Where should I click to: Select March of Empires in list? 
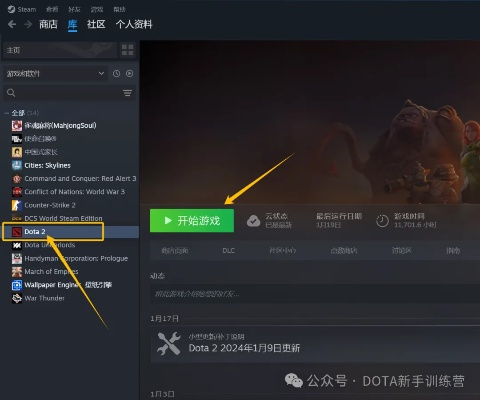51,272
